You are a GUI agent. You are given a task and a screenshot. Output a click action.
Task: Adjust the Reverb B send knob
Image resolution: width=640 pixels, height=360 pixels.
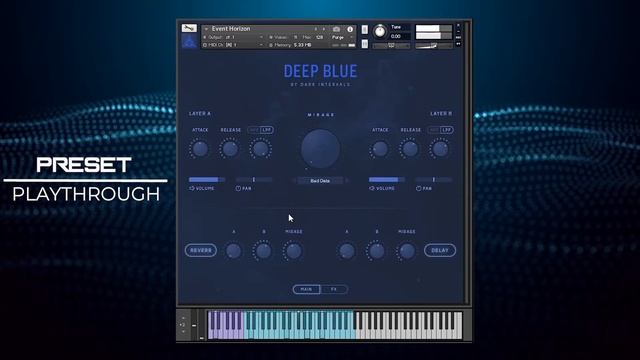264,251
